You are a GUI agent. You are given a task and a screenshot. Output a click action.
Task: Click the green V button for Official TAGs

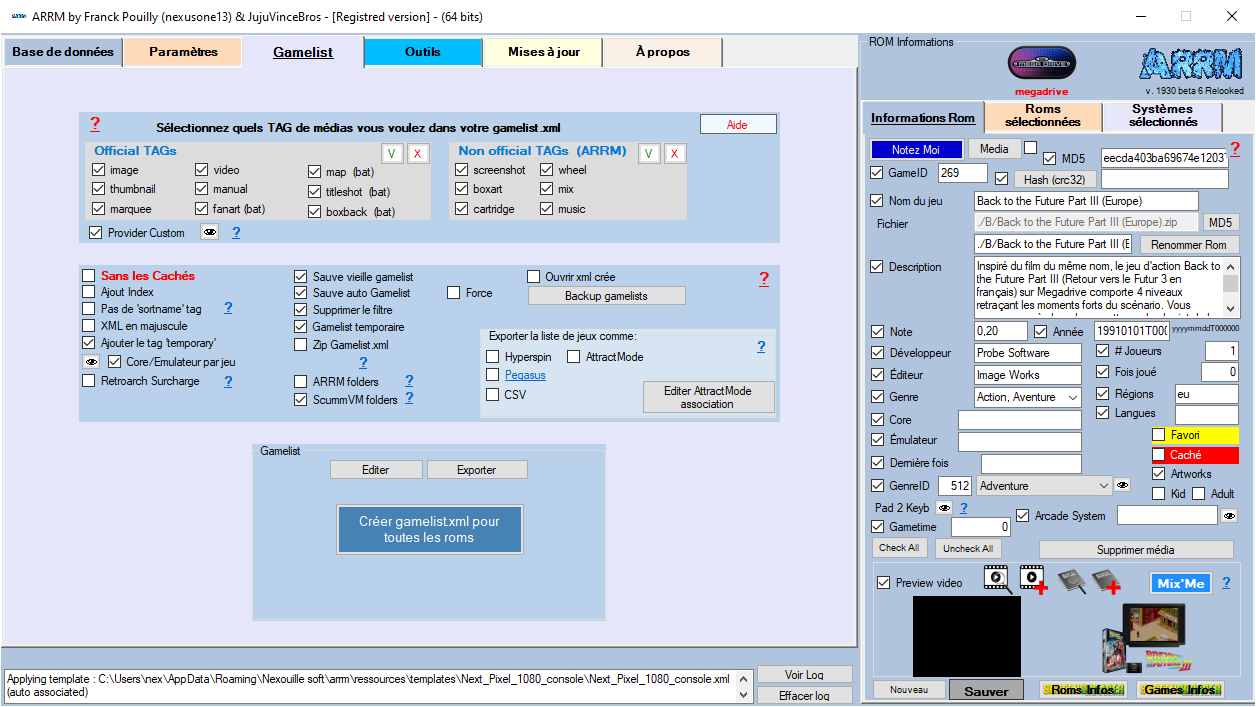click(x=392, y=153)
